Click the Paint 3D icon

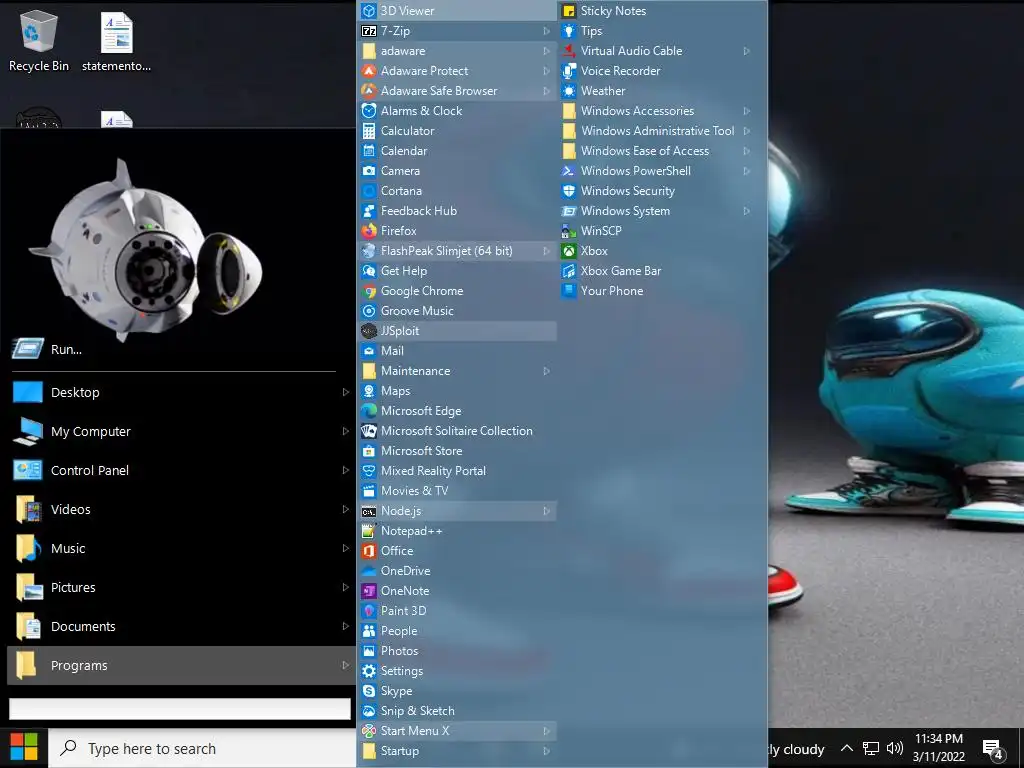click(369, 611)
